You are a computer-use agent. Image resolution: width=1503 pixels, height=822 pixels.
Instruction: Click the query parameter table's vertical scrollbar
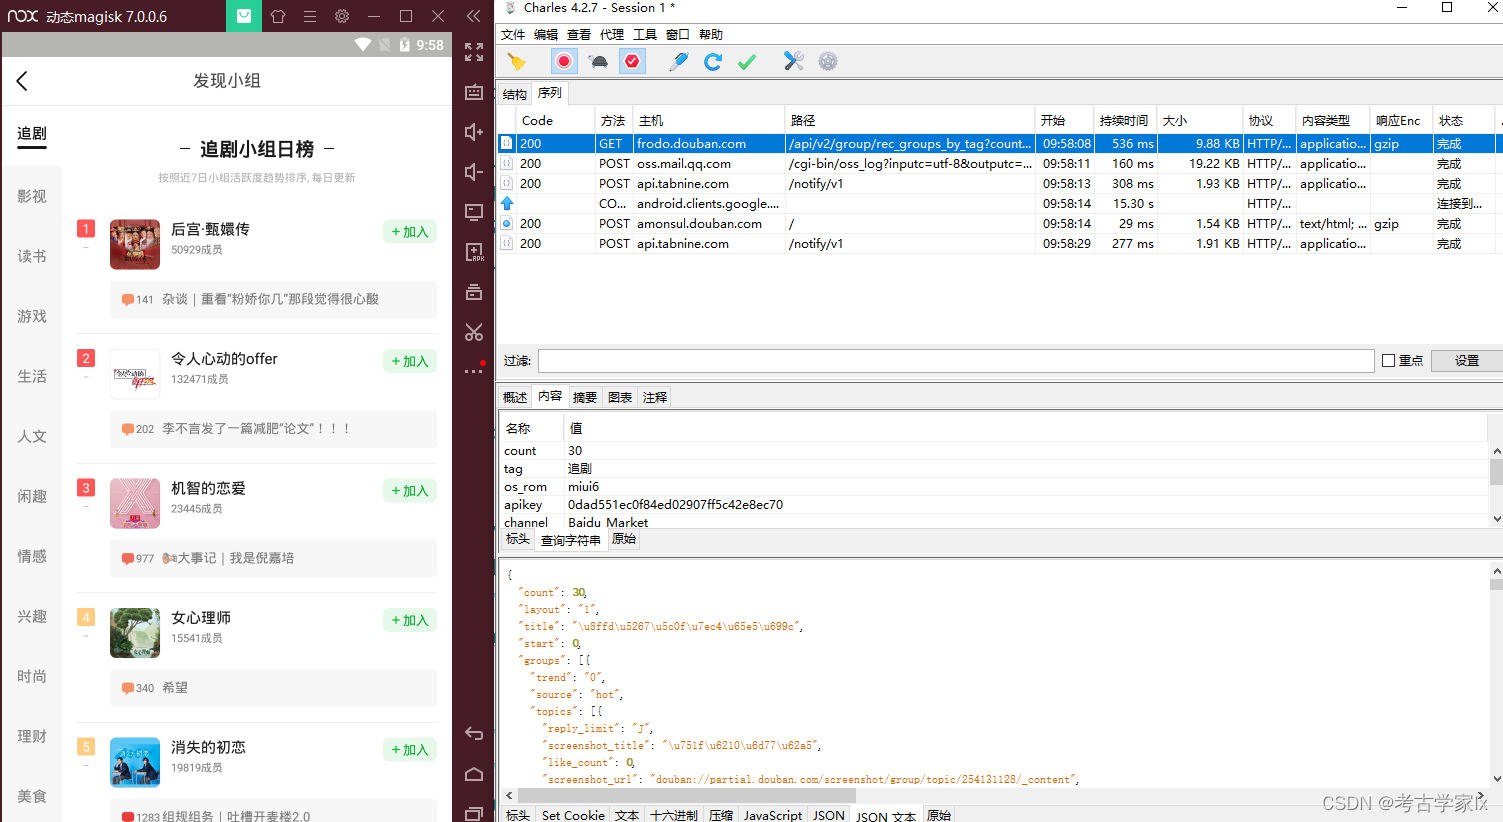[1496, 471]
